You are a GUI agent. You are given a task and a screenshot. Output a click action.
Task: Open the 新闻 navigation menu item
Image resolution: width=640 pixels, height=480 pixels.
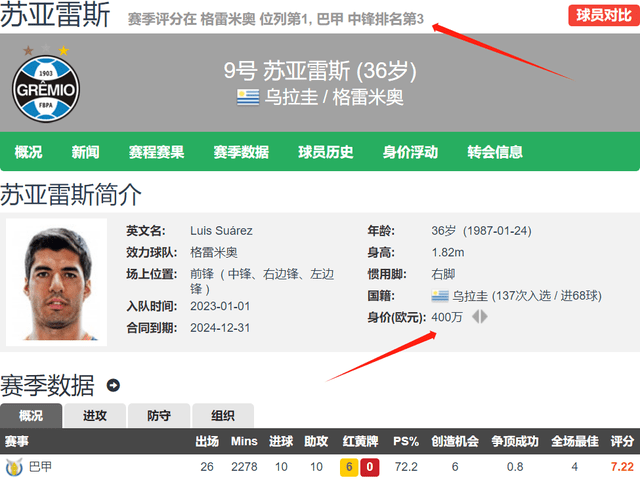click(85, 152)
